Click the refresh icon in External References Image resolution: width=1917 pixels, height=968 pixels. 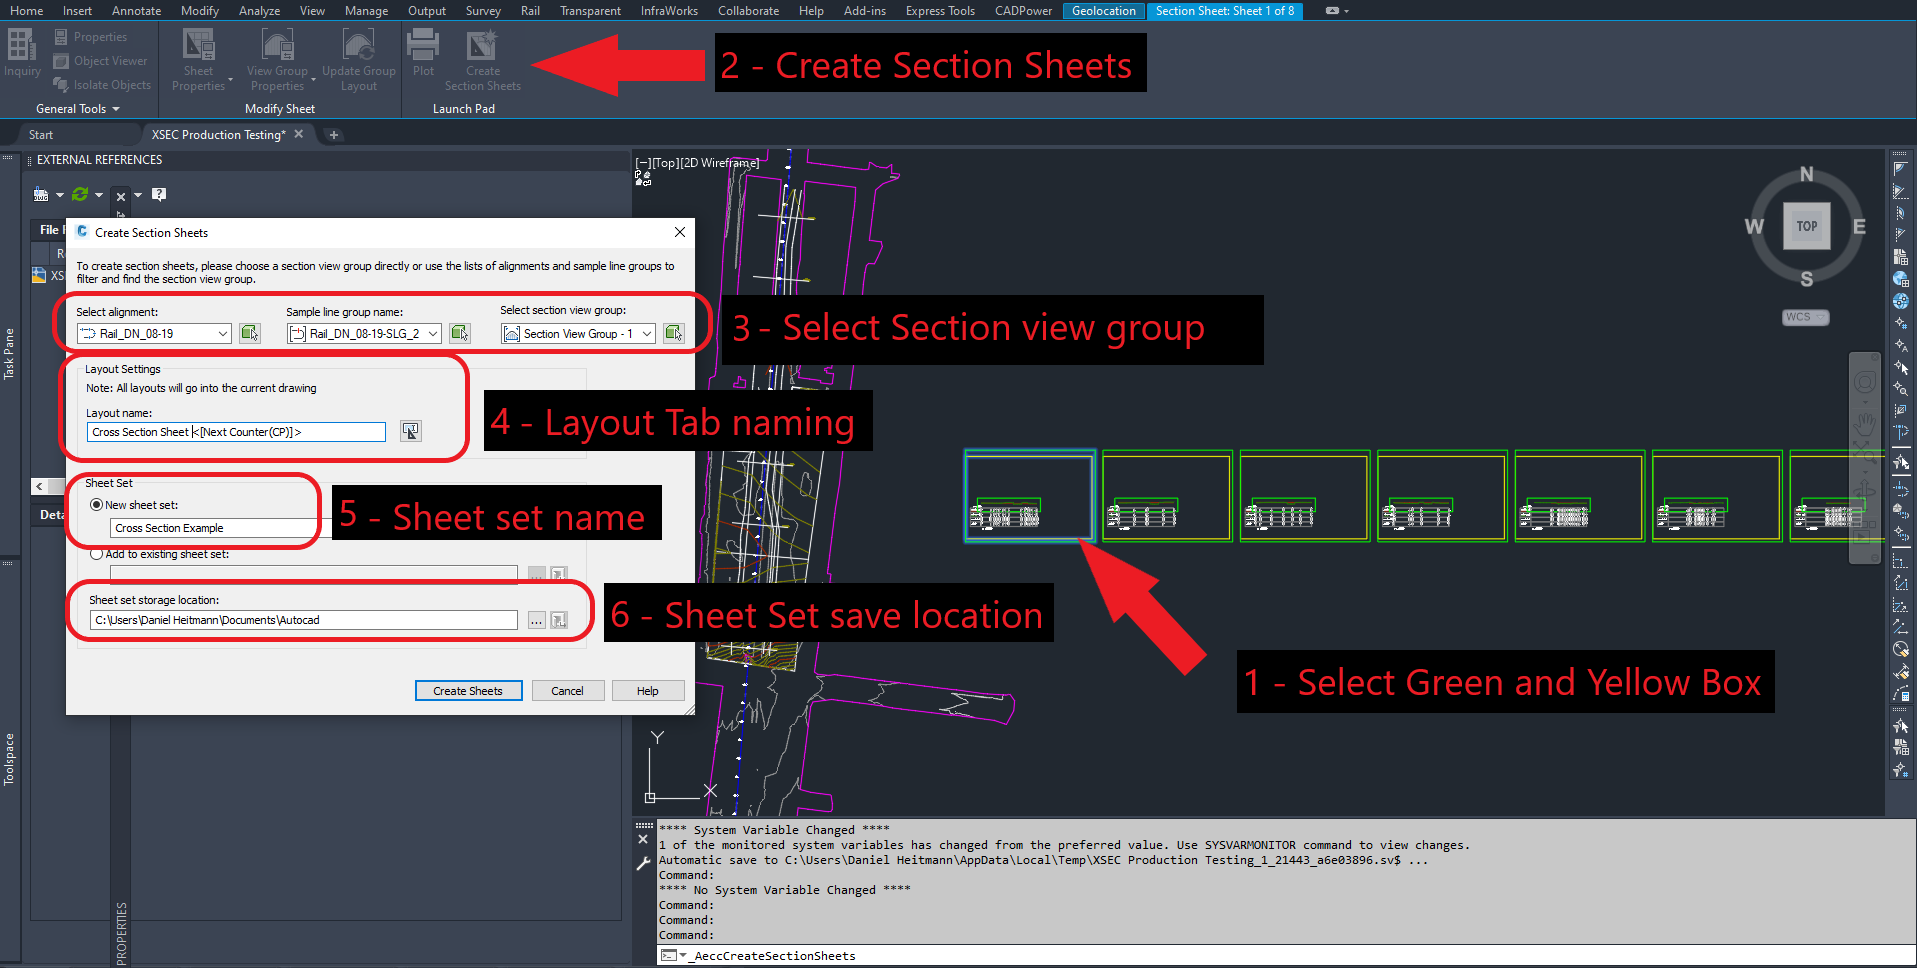pyautogui.click(x=80, y=194)
